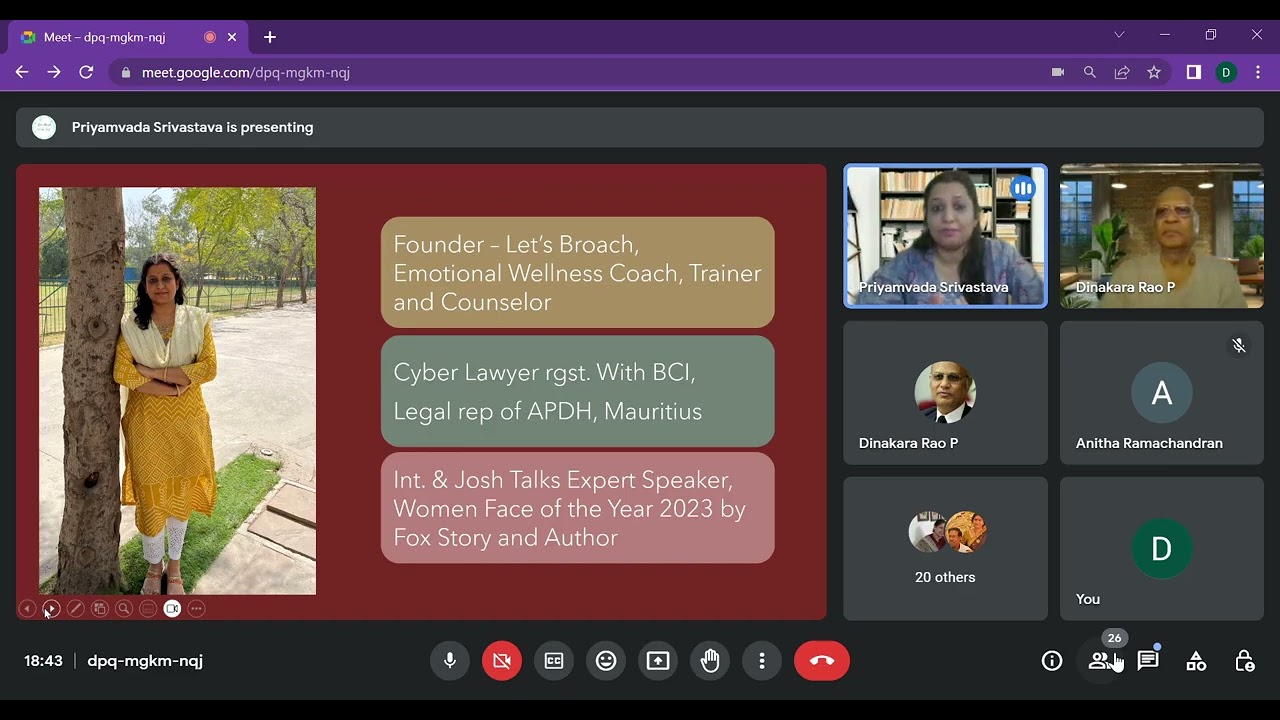
Task: Open the Chrome three-dot menu
Action: [x=1258, y=72]
